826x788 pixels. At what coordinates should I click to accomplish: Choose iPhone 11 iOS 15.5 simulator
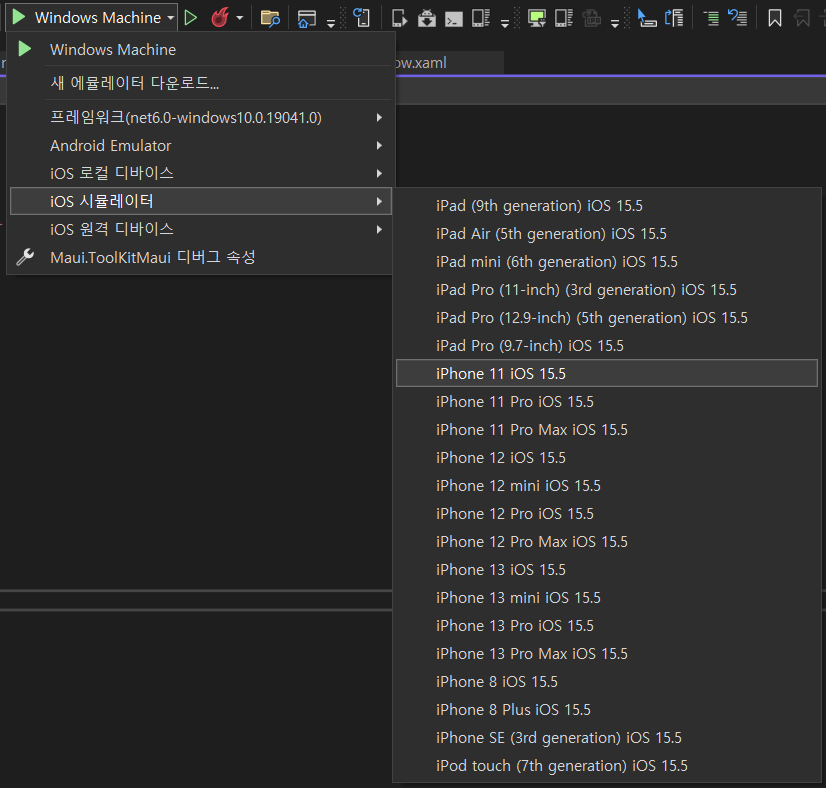pos(606,373)
